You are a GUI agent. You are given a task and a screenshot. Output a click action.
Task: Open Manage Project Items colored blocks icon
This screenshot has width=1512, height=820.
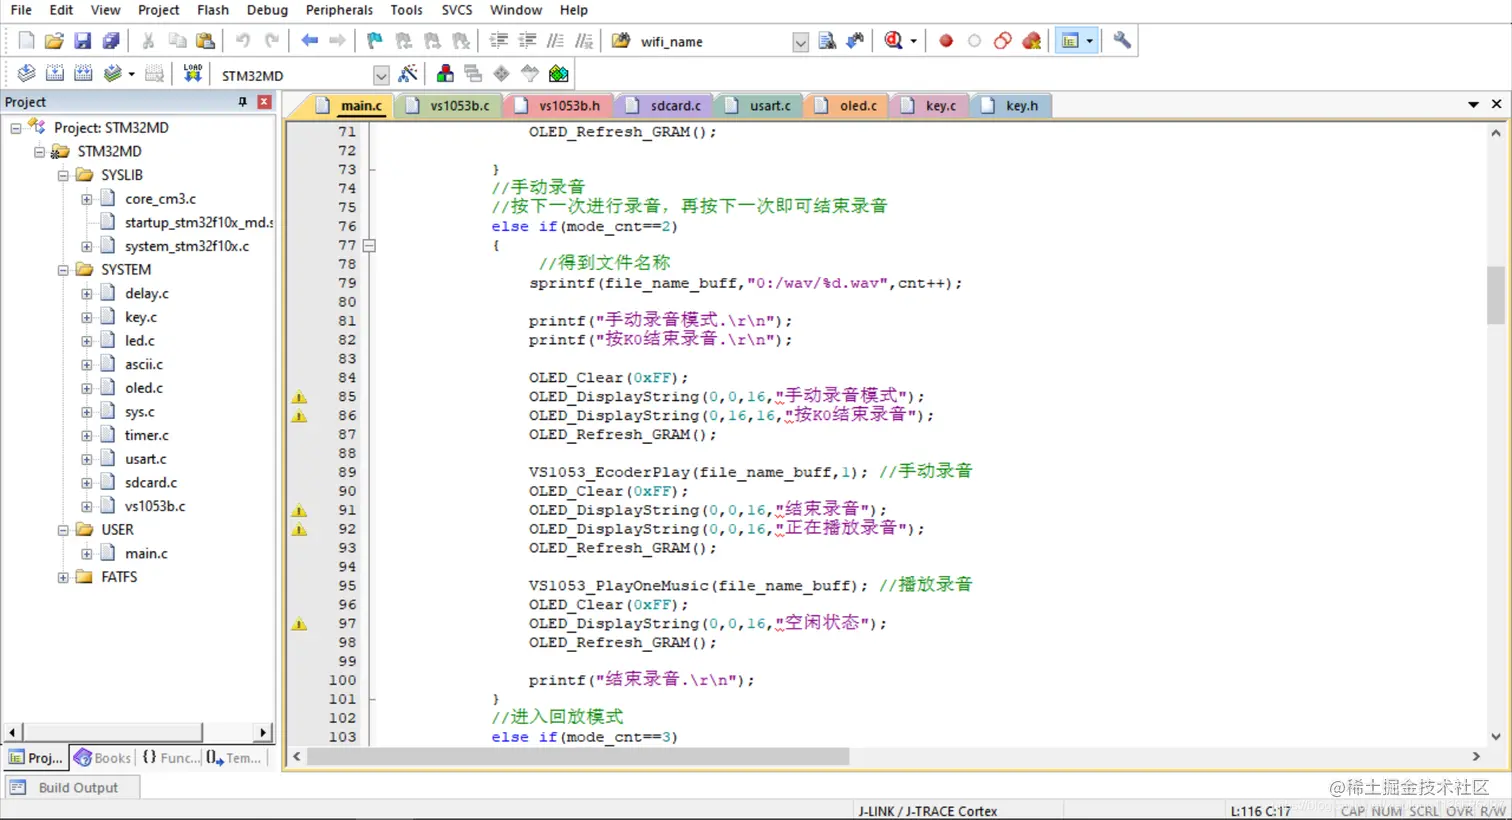pos(445,74)
